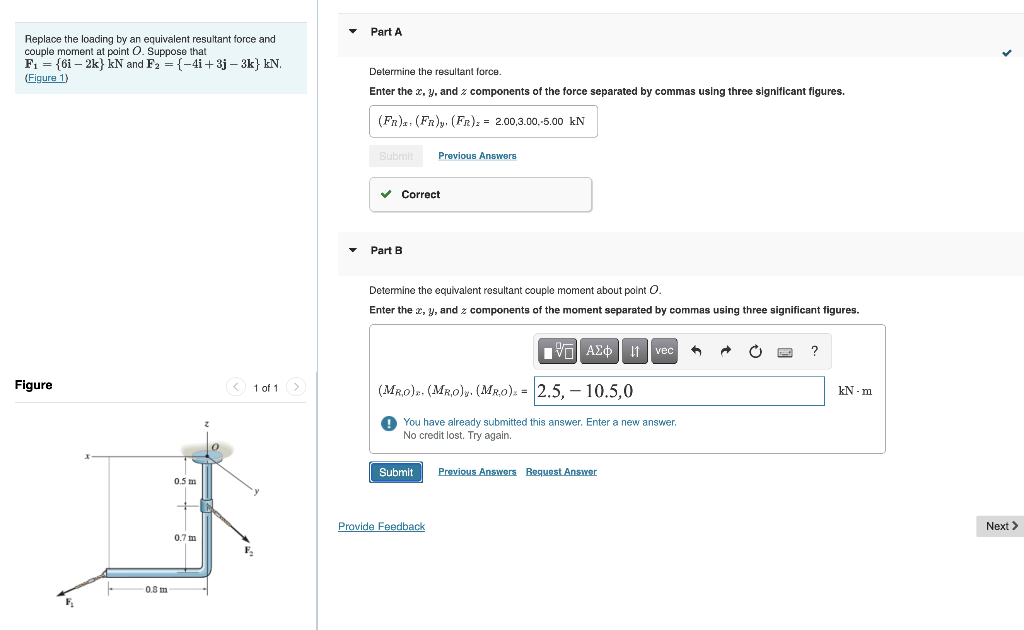Click the 0.5 m dimension label in the figure
Viewport: 1024px width, 630px height.
click(185, 481)
